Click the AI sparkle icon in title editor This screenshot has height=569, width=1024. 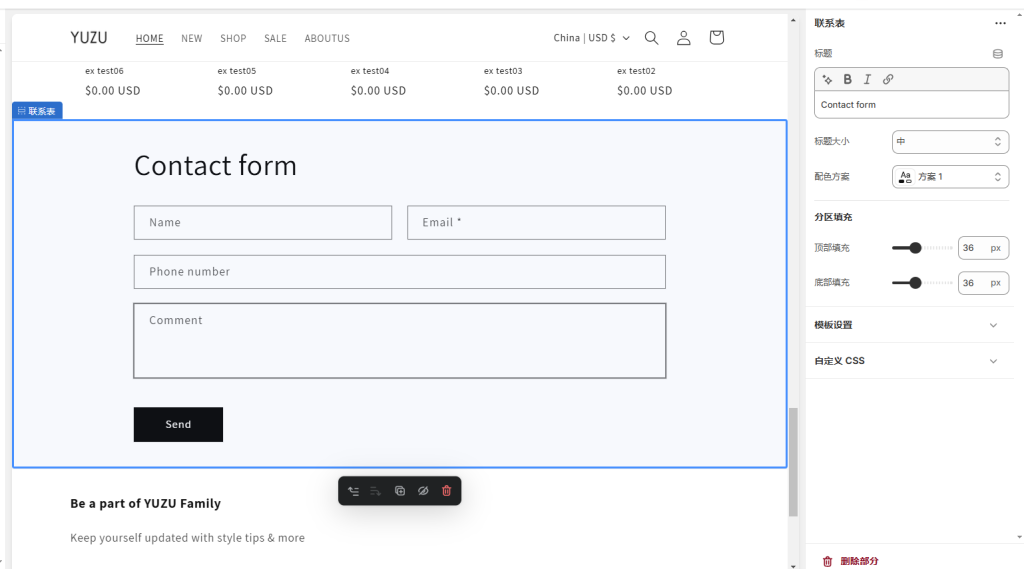[x=827, y=79]
